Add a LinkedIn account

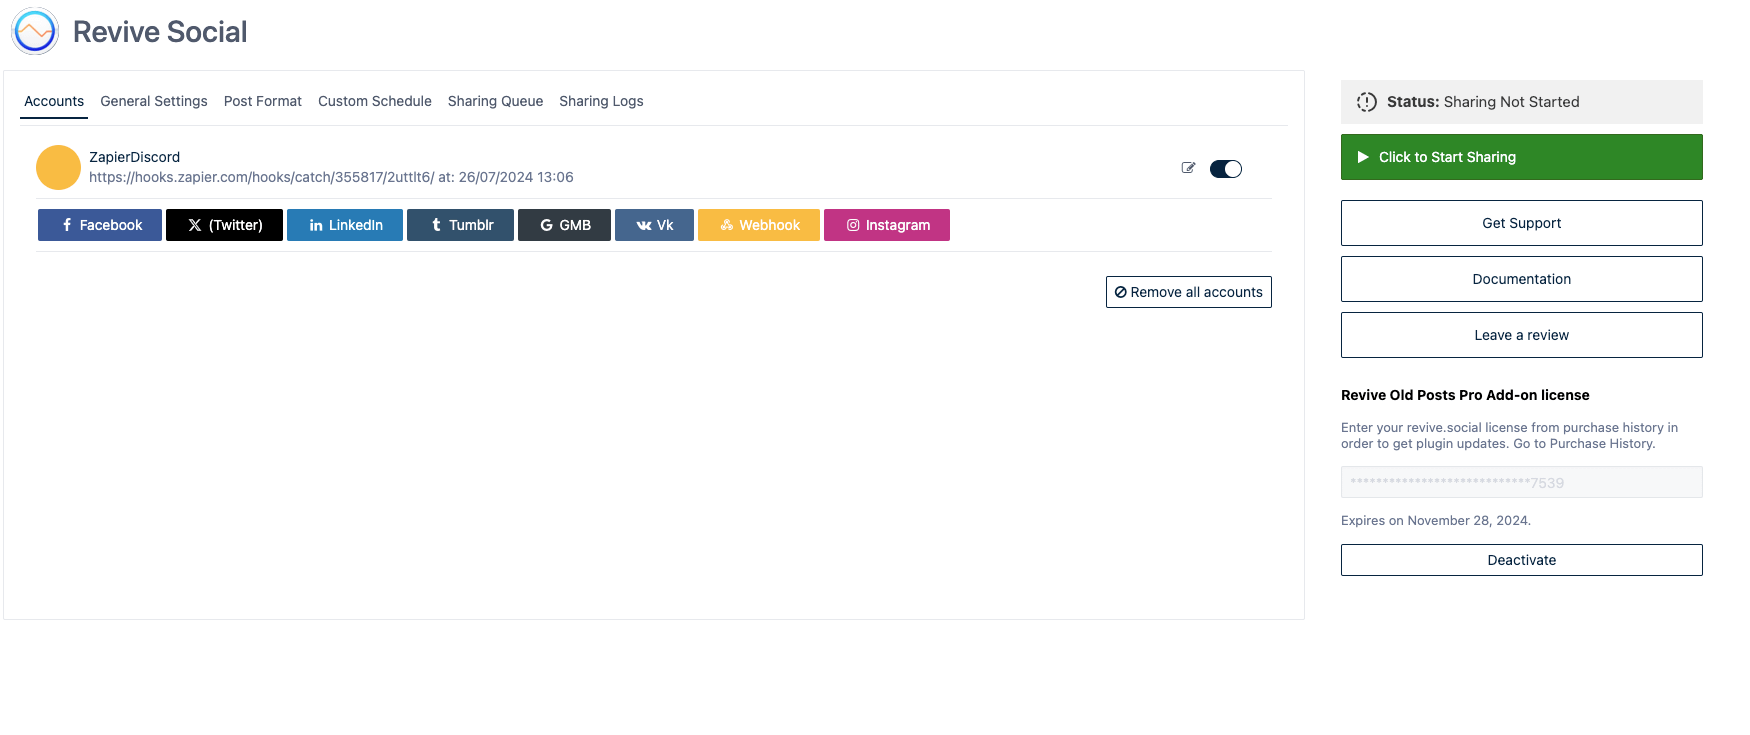click(345, 225)
